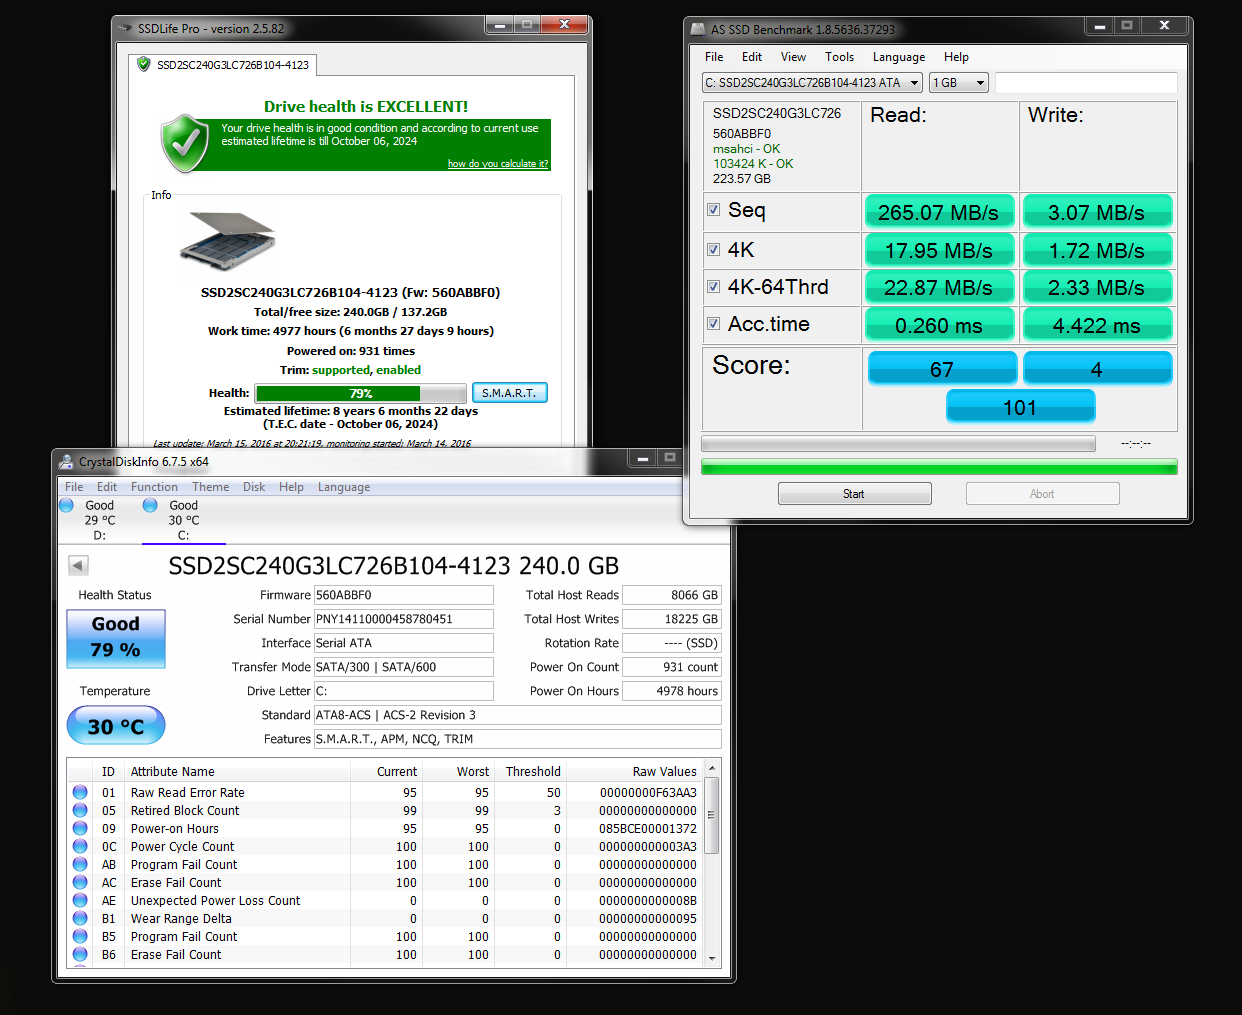The height and width of the screenshot is (1015, 1242).
Task: Click the back arrow in CrystalDiskInfo
Action: click(x=77, y=564)
